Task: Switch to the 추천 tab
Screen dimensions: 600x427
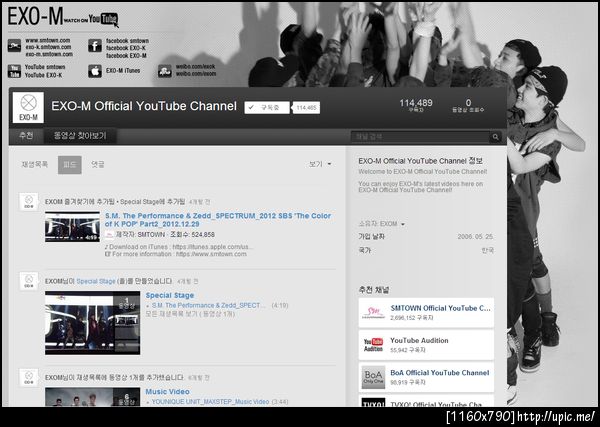Action: point(26,136)
